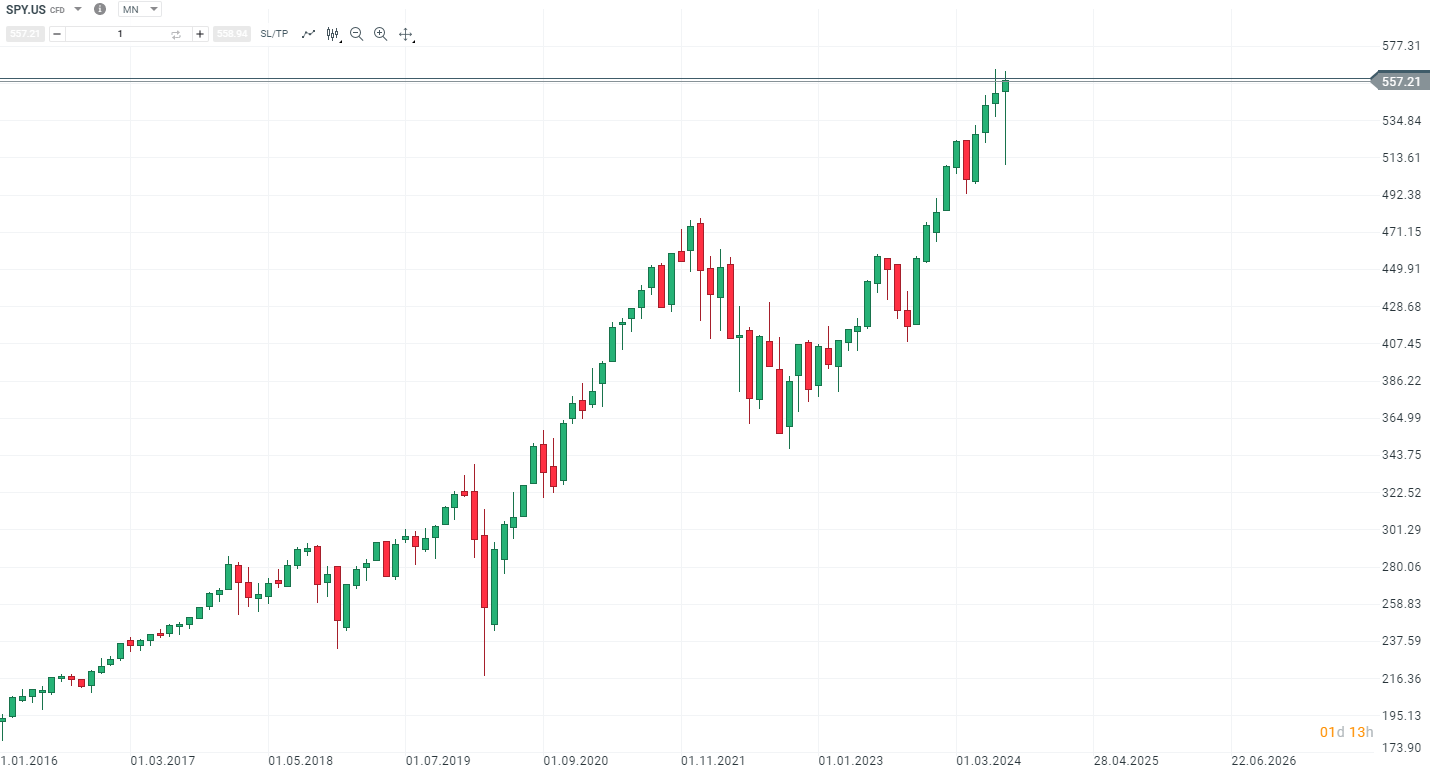This screenshot has width=1433, height=773.
Task: Click the 01.03.2017 date axis label
Action: pyautogui.click(x=163, y=761)
